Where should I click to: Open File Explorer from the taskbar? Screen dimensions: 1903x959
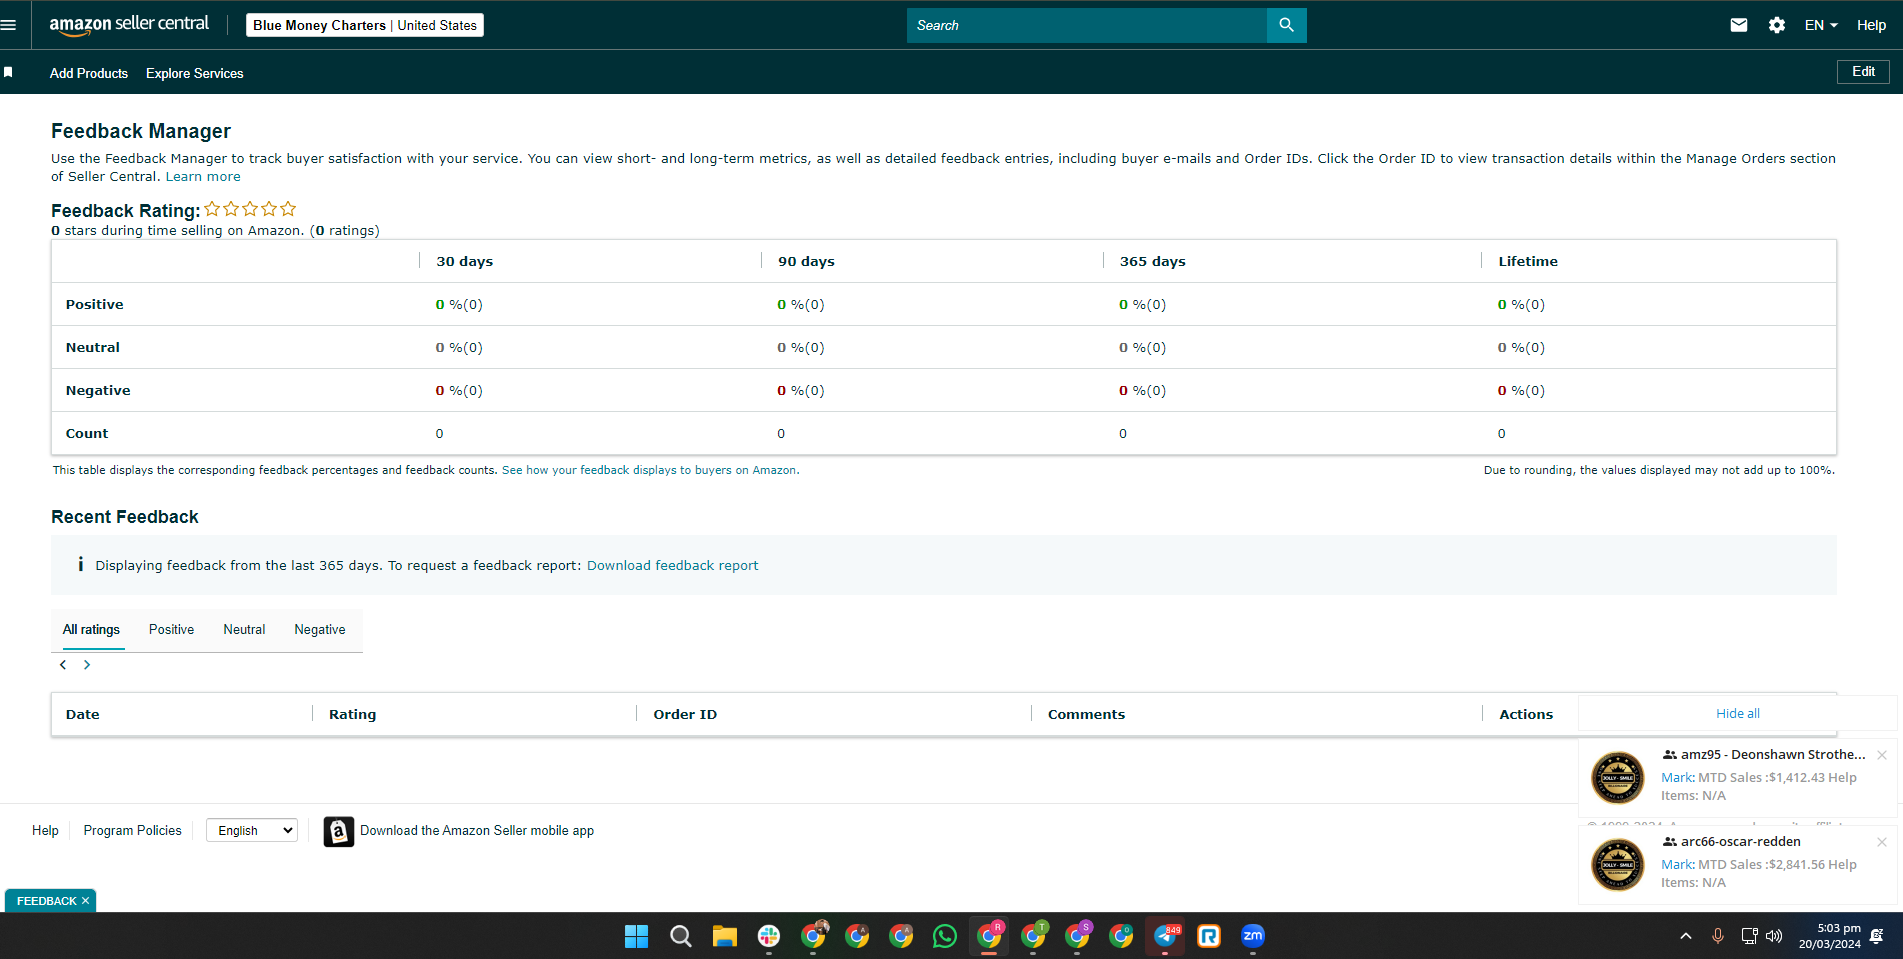[x=725, y=936]
